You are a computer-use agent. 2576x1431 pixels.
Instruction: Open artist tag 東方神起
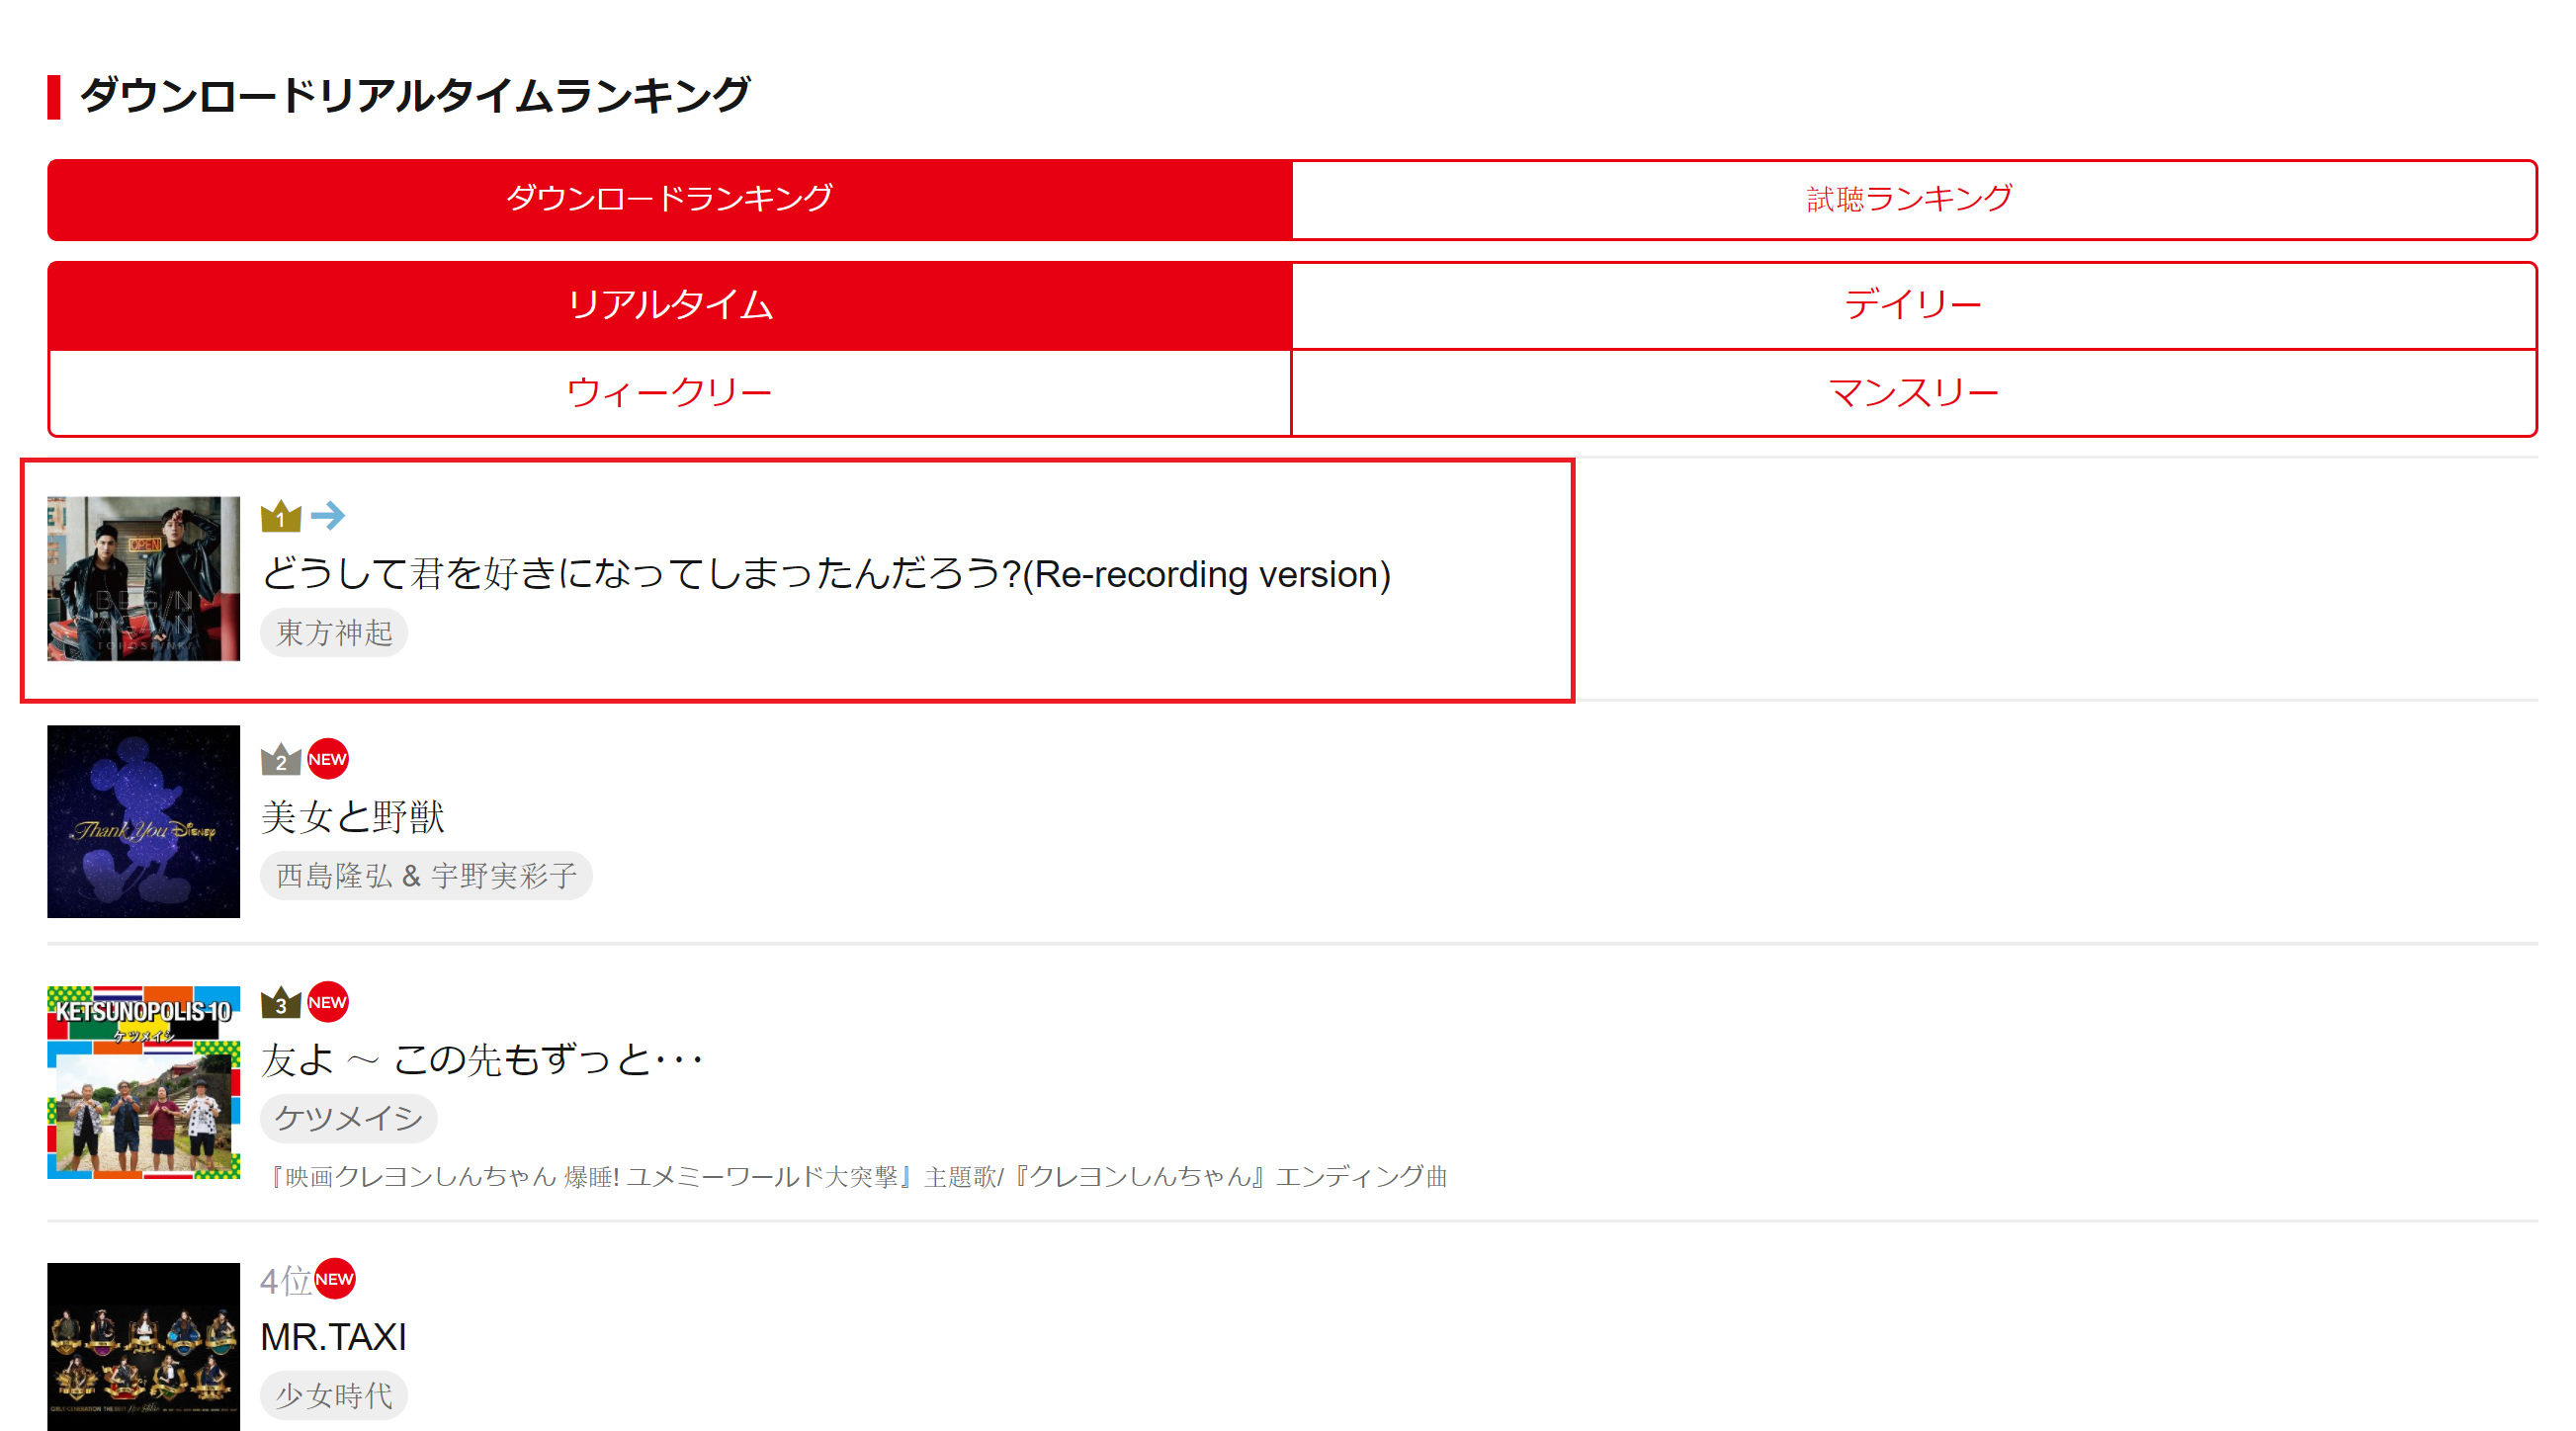click(334, 633)
